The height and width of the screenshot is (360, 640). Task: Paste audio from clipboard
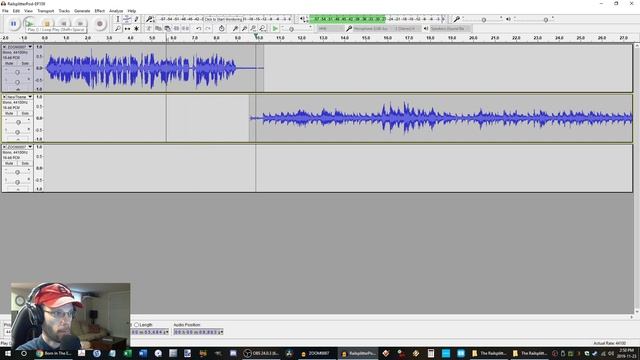pyautogui.click(x=167, y=29)
